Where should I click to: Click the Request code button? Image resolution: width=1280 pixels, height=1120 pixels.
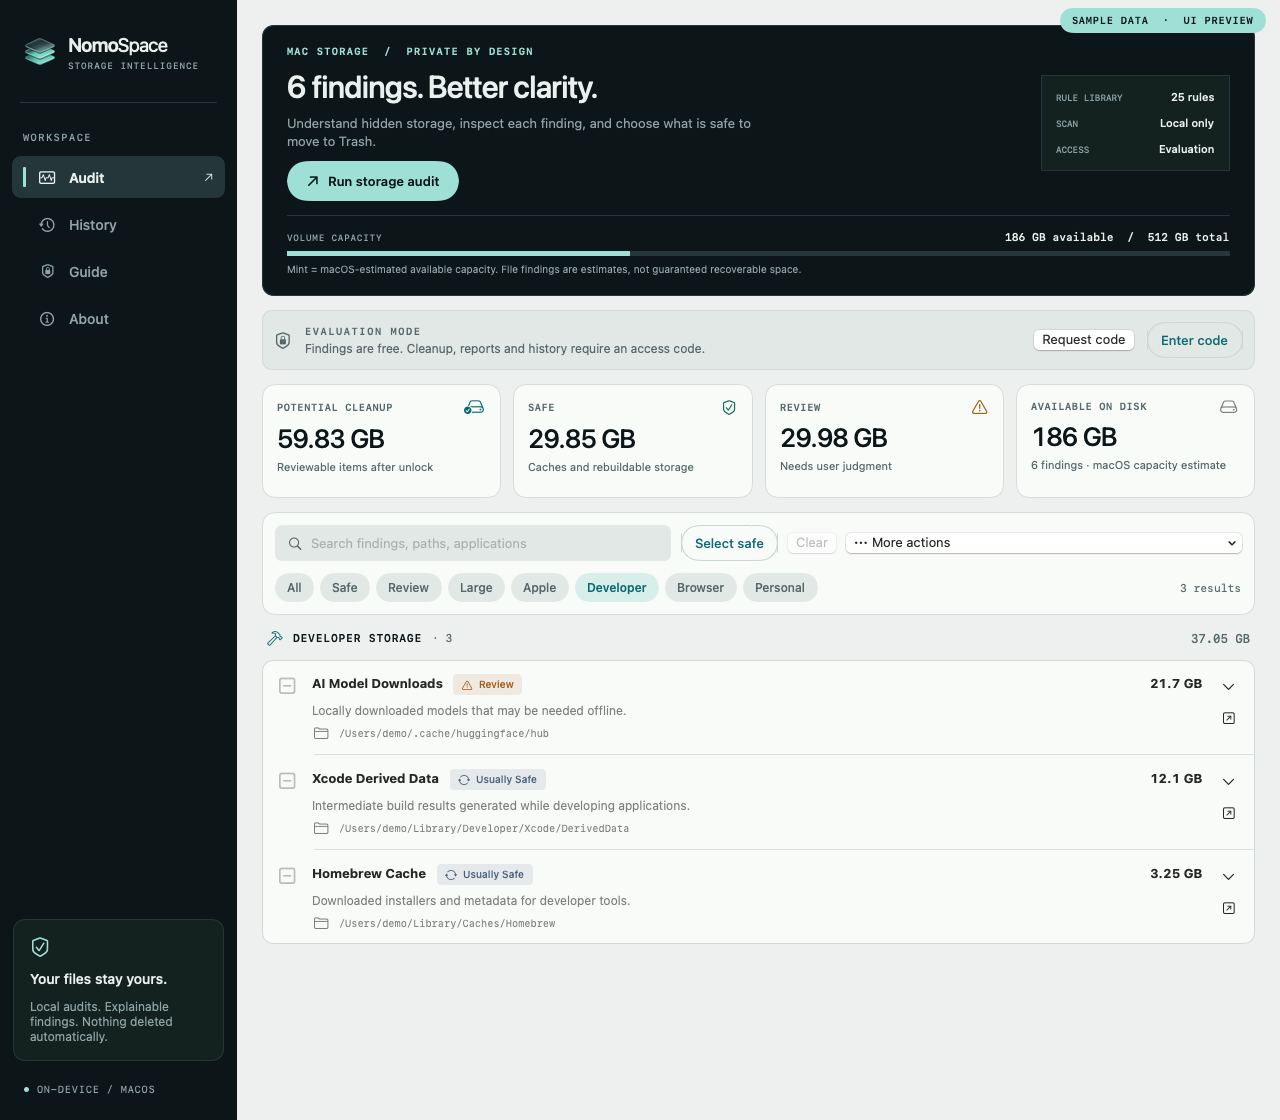(1084, 340)
